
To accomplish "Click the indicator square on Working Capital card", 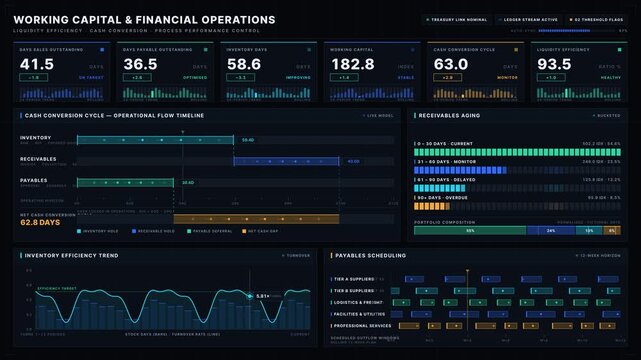I will coord(412,50).
